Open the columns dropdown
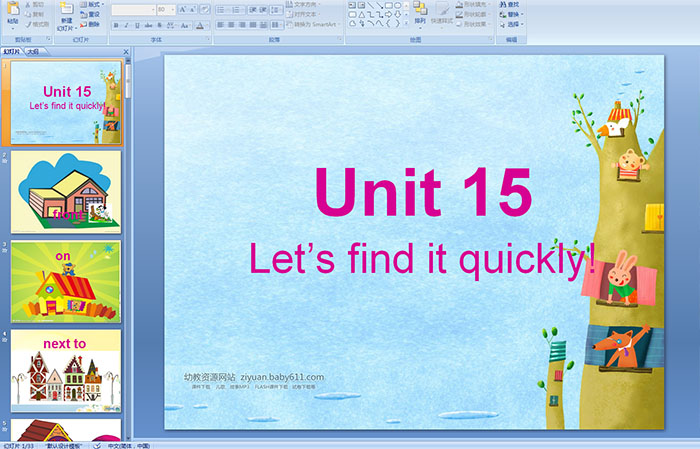 click(x=276, y=25)
